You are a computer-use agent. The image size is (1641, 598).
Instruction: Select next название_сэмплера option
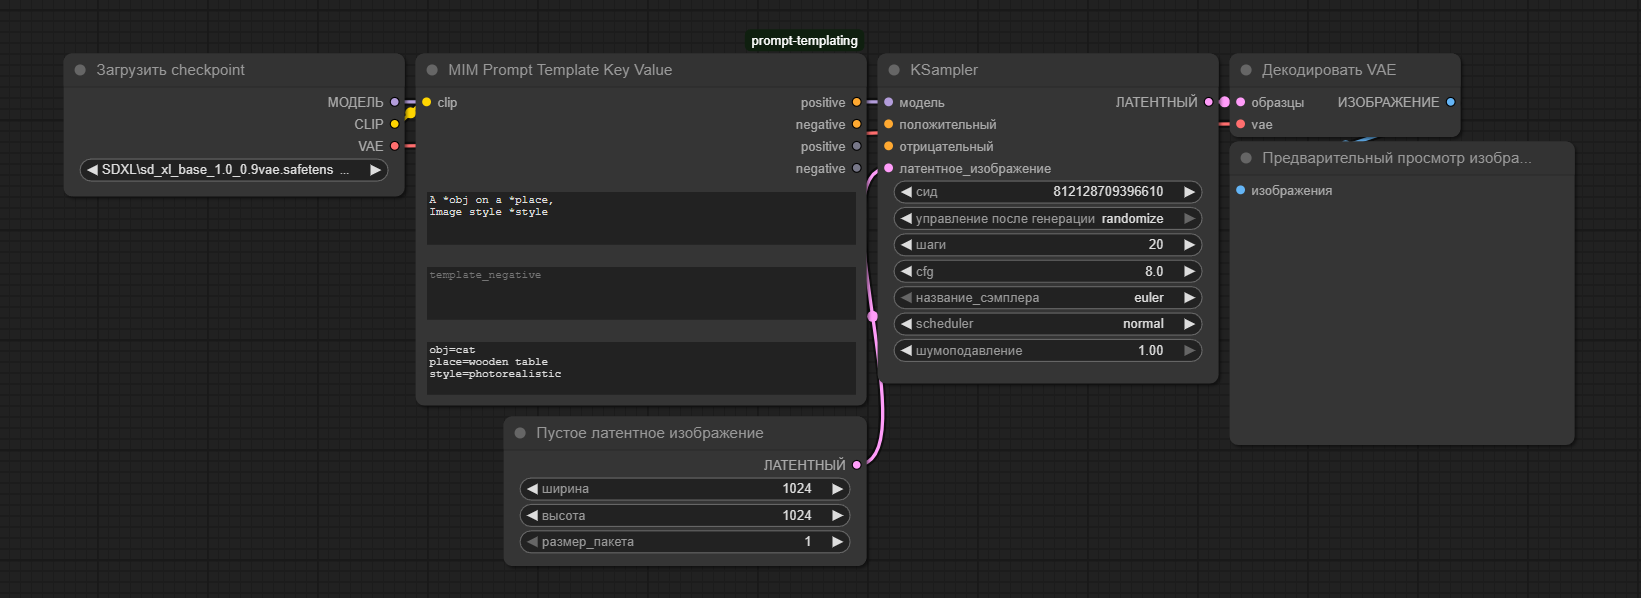coord(1190,298)
